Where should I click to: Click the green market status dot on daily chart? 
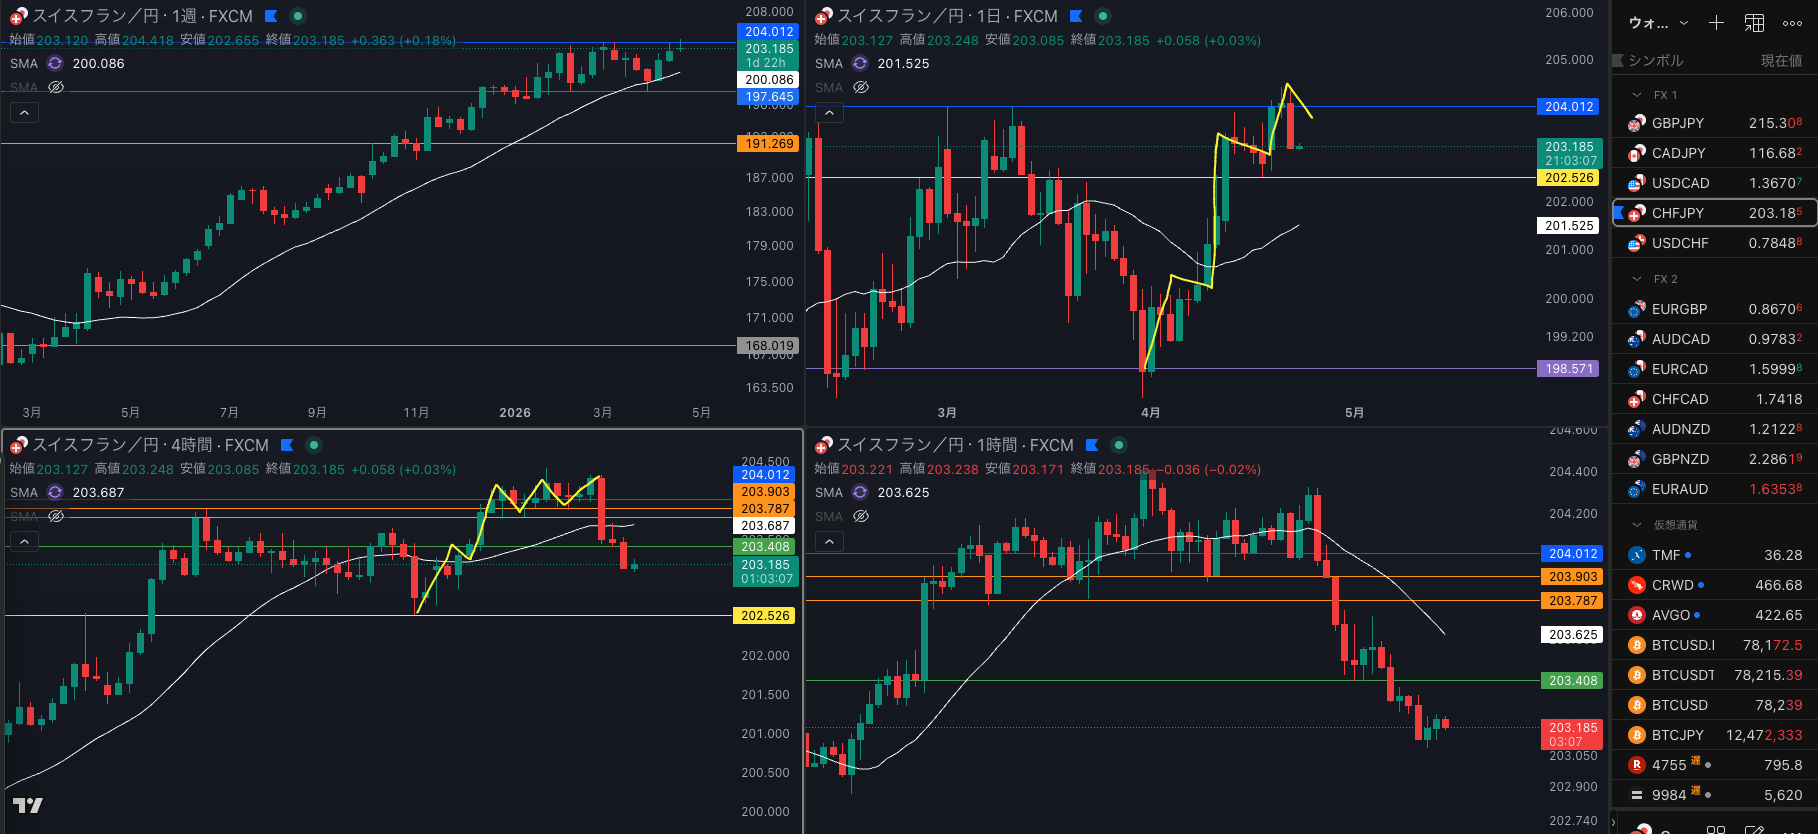[x=1102, y=16]
